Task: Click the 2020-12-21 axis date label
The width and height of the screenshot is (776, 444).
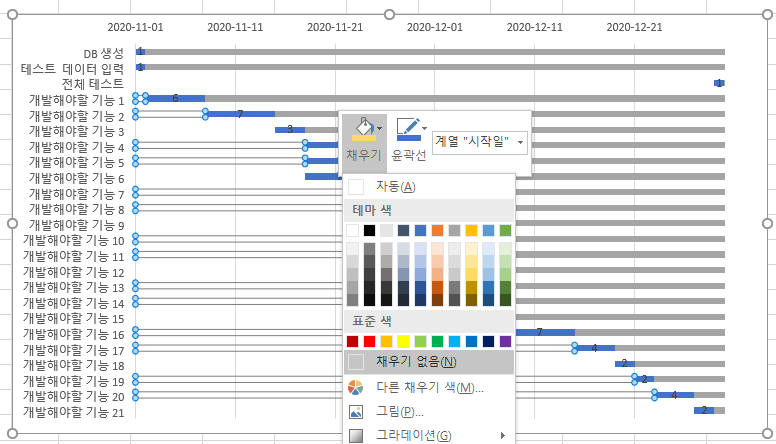Action: (634, 27)
